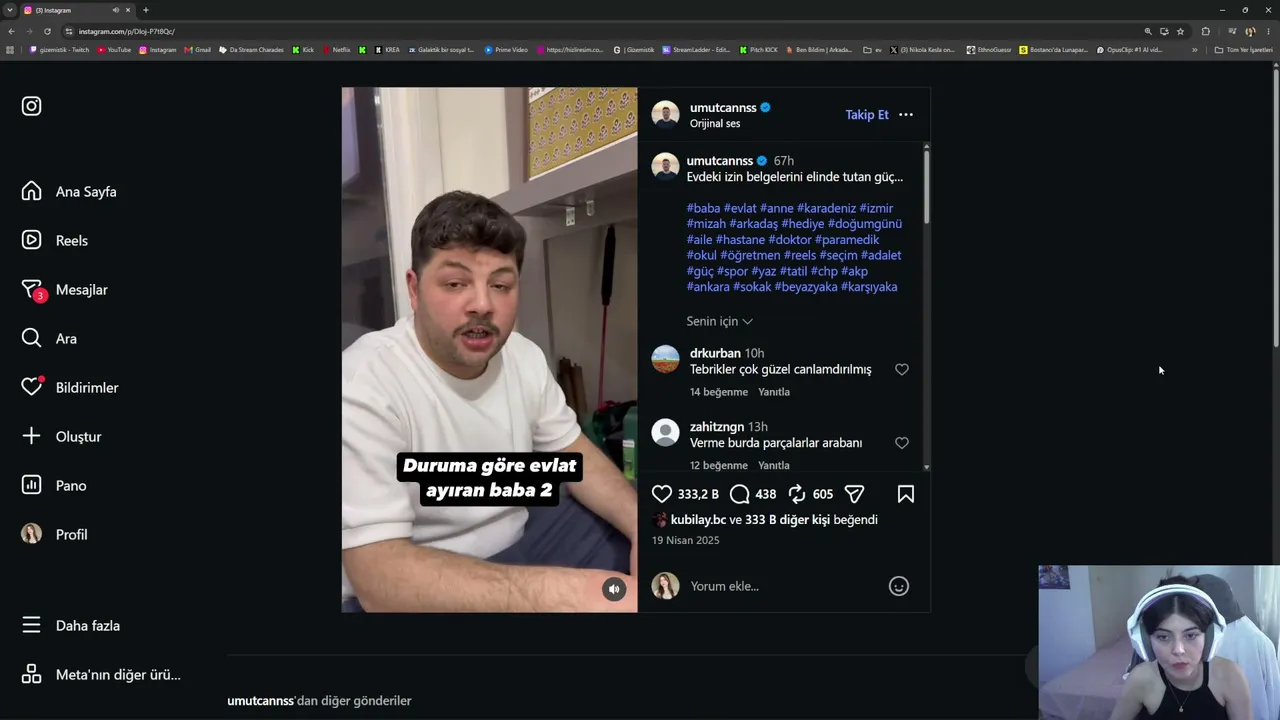Expand the Senin için comment sort dropdown
Image resolution: width=1280 pixels, height=720 pixels.
coord(720,321)
